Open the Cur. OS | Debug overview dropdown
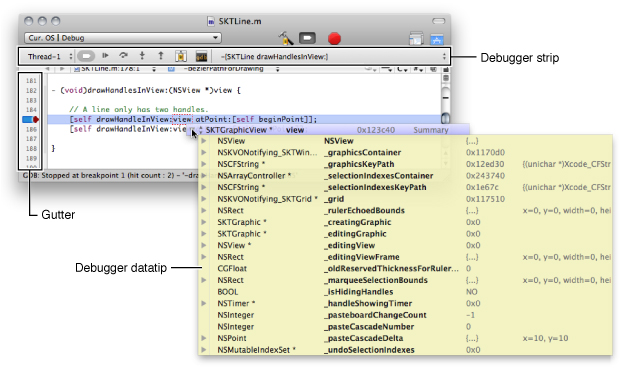The image size is (633, 375). pyautogui.click(x=123, y=38)
